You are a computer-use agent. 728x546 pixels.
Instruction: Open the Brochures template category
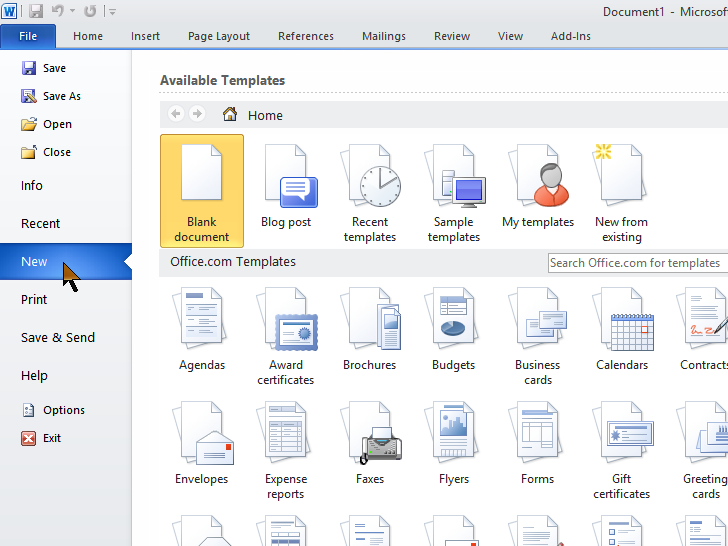click(x=370, y=329)
